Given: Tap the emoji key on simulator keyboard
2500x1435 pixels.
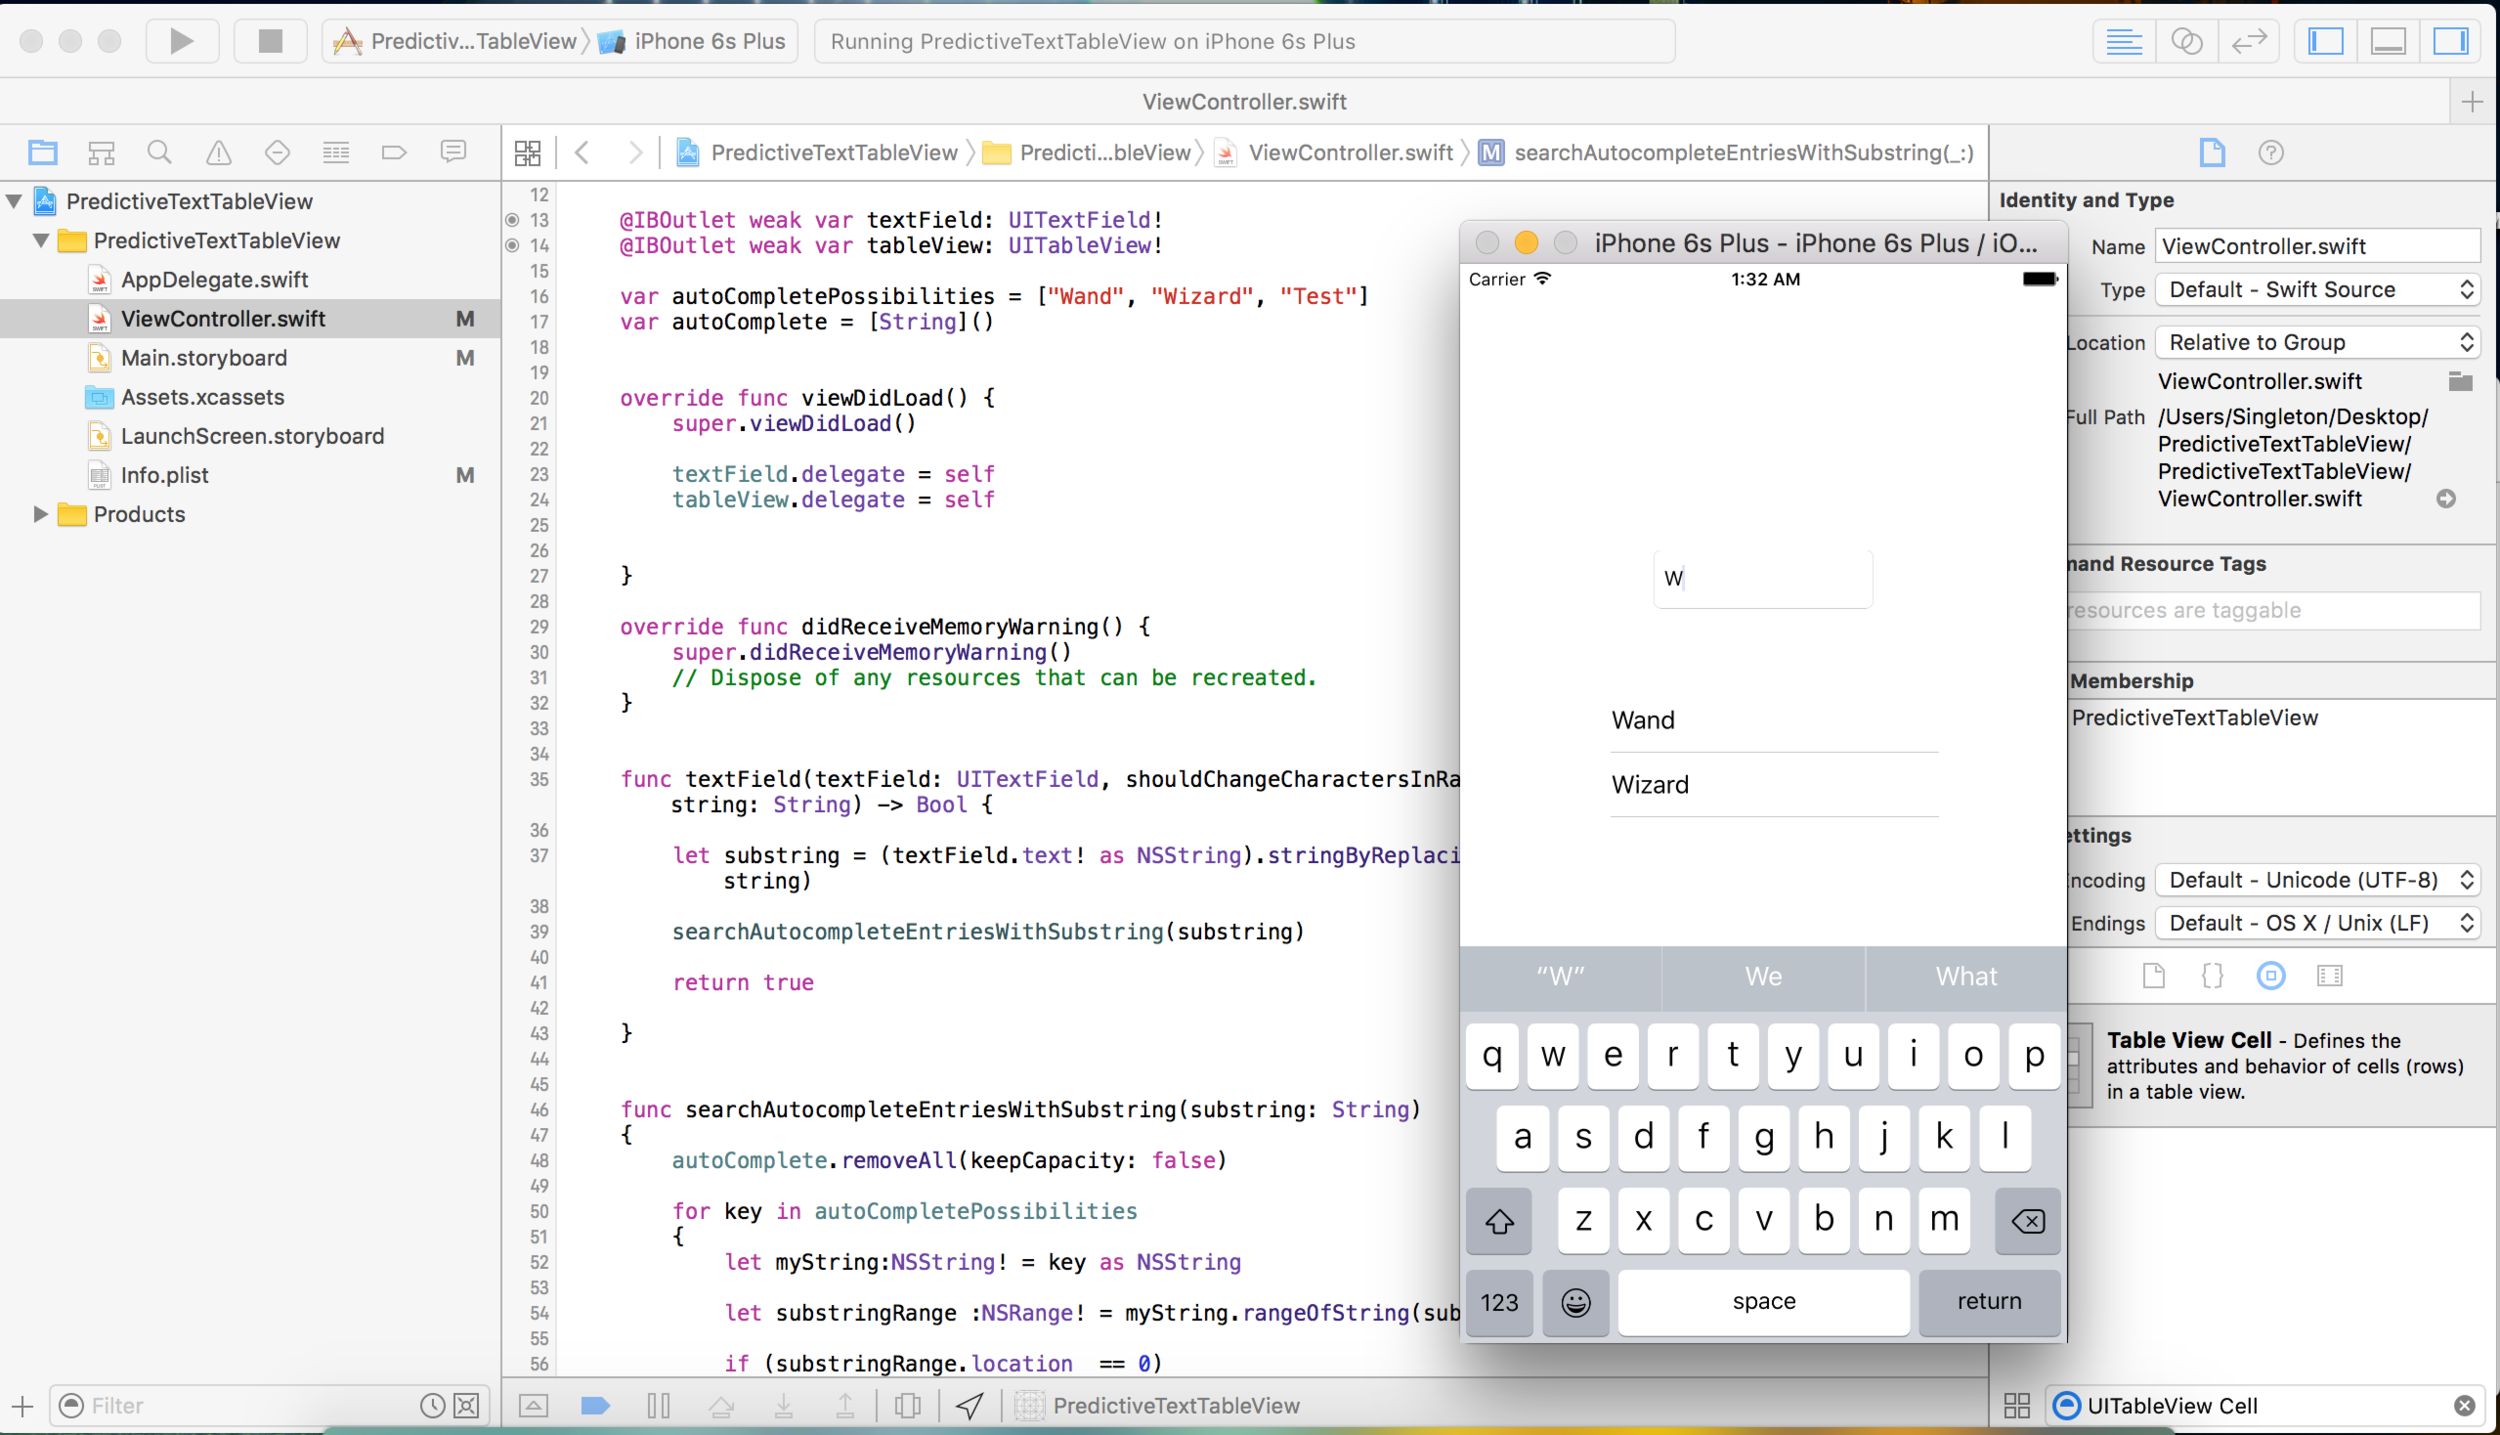Looking at the screenshot, I should point(1576,1302).
